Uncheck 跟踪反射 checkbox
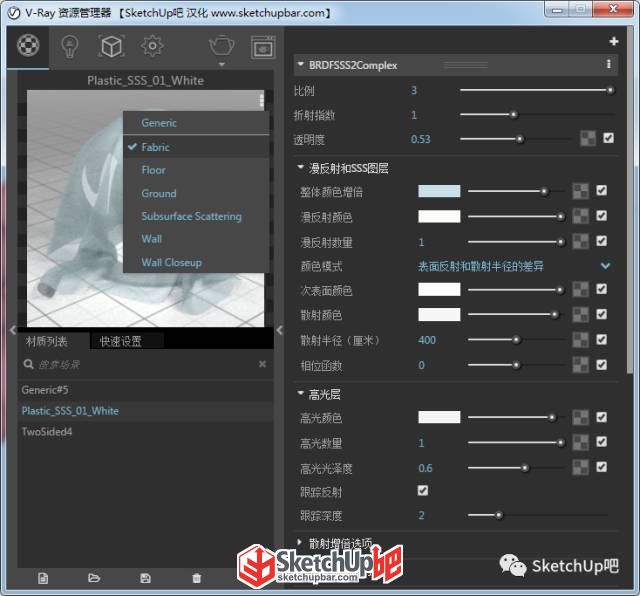Image resolution: width=640 pixels, height=596 pixels. tap(423, 490)
